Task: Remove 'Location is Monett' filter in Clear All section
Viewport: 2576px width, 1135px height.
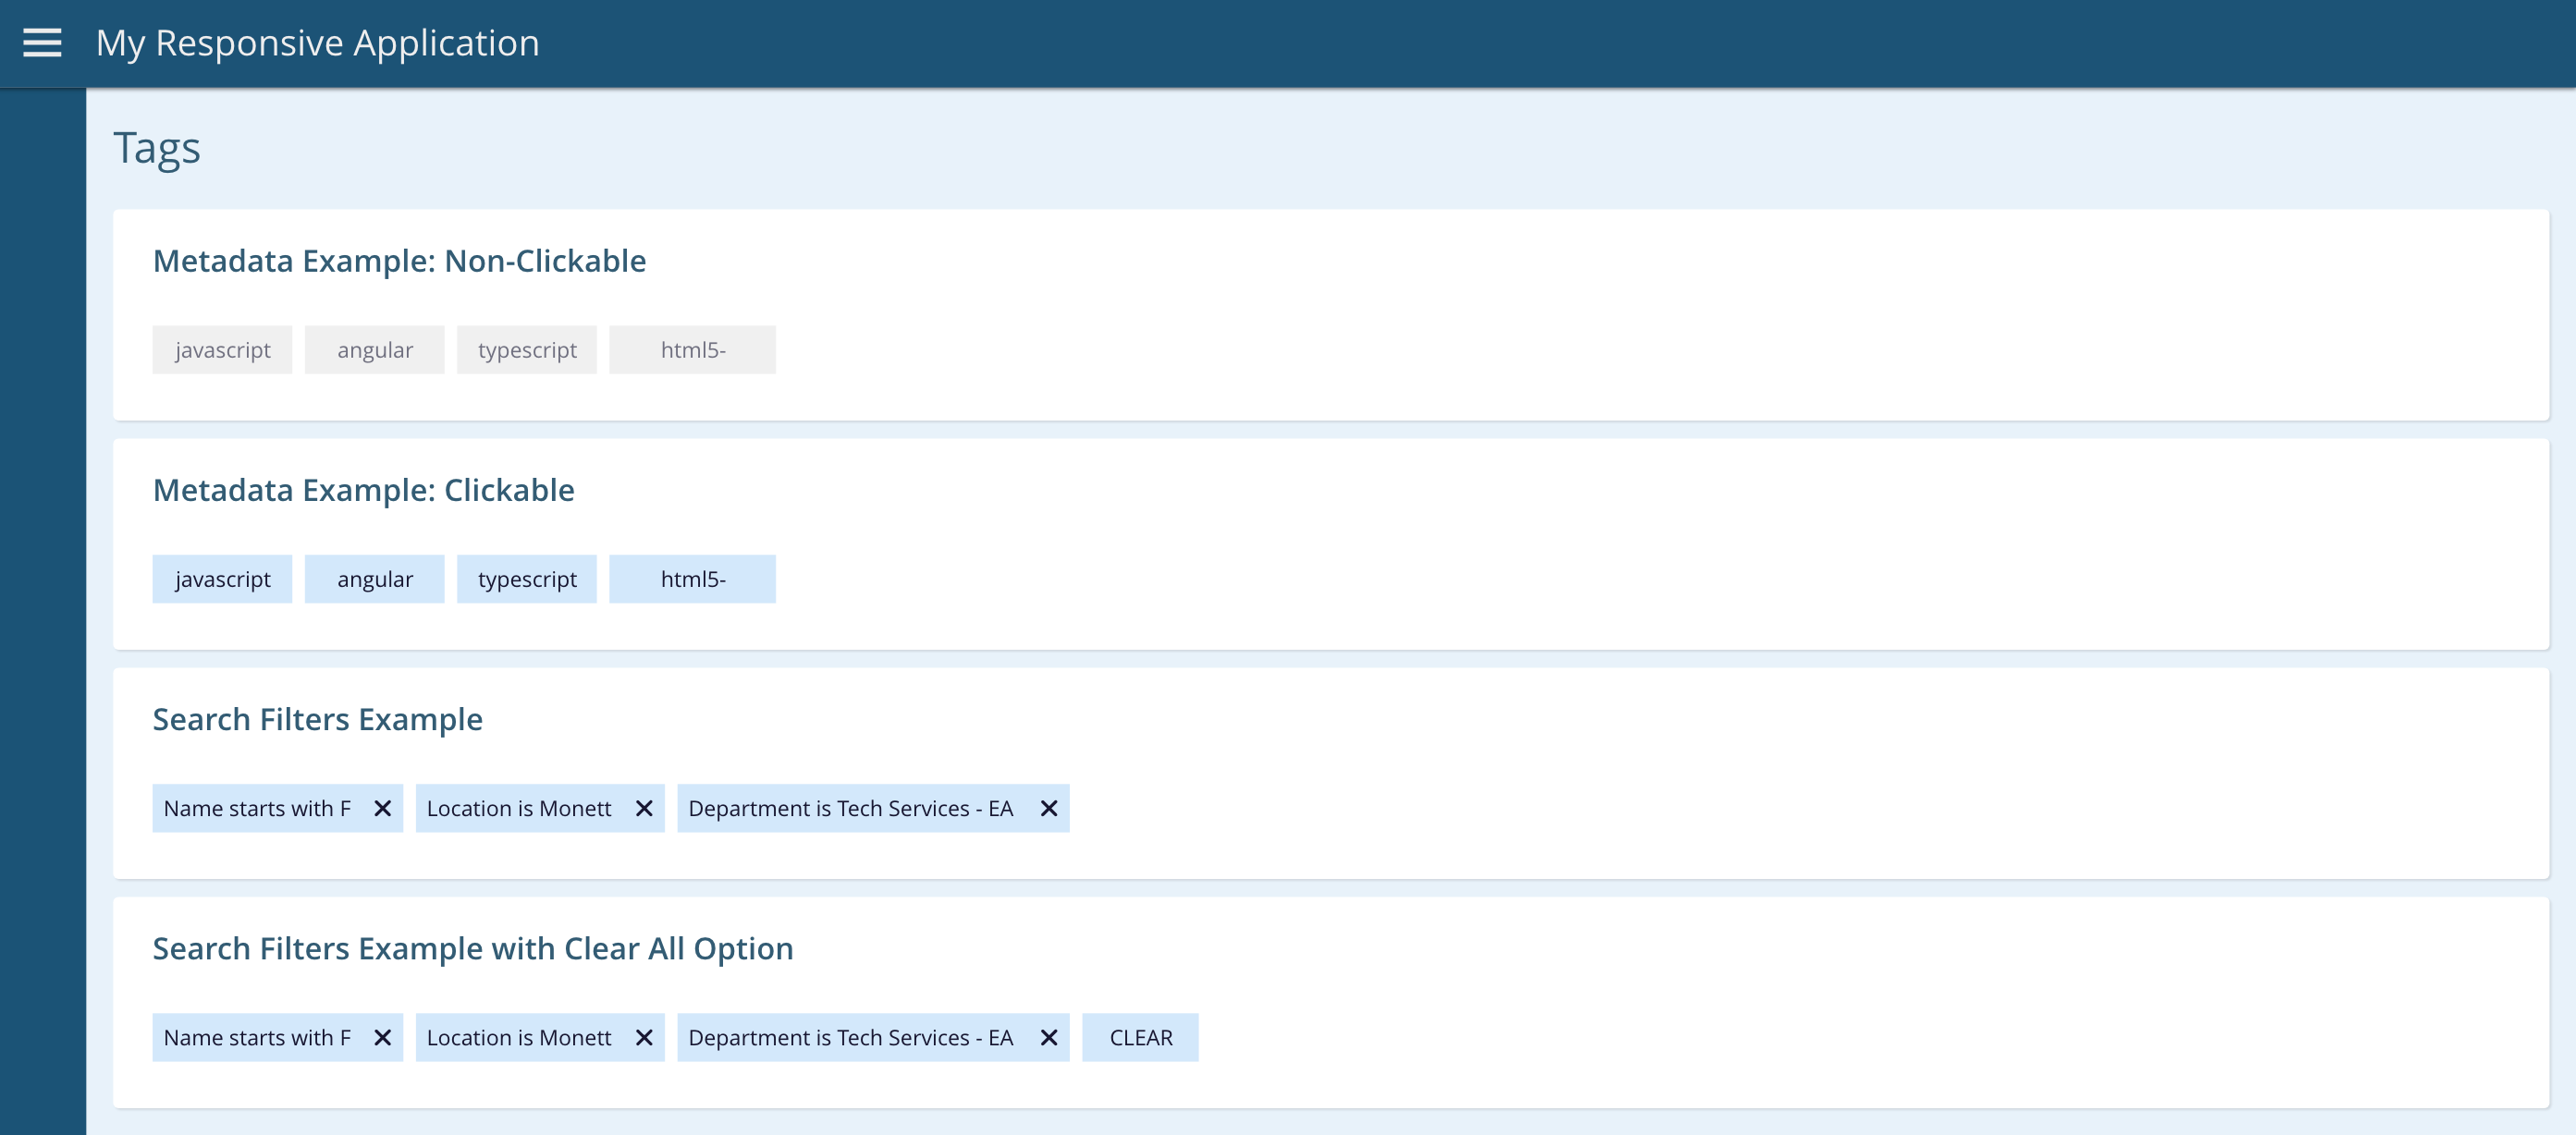Action: tap(644, 1037)
